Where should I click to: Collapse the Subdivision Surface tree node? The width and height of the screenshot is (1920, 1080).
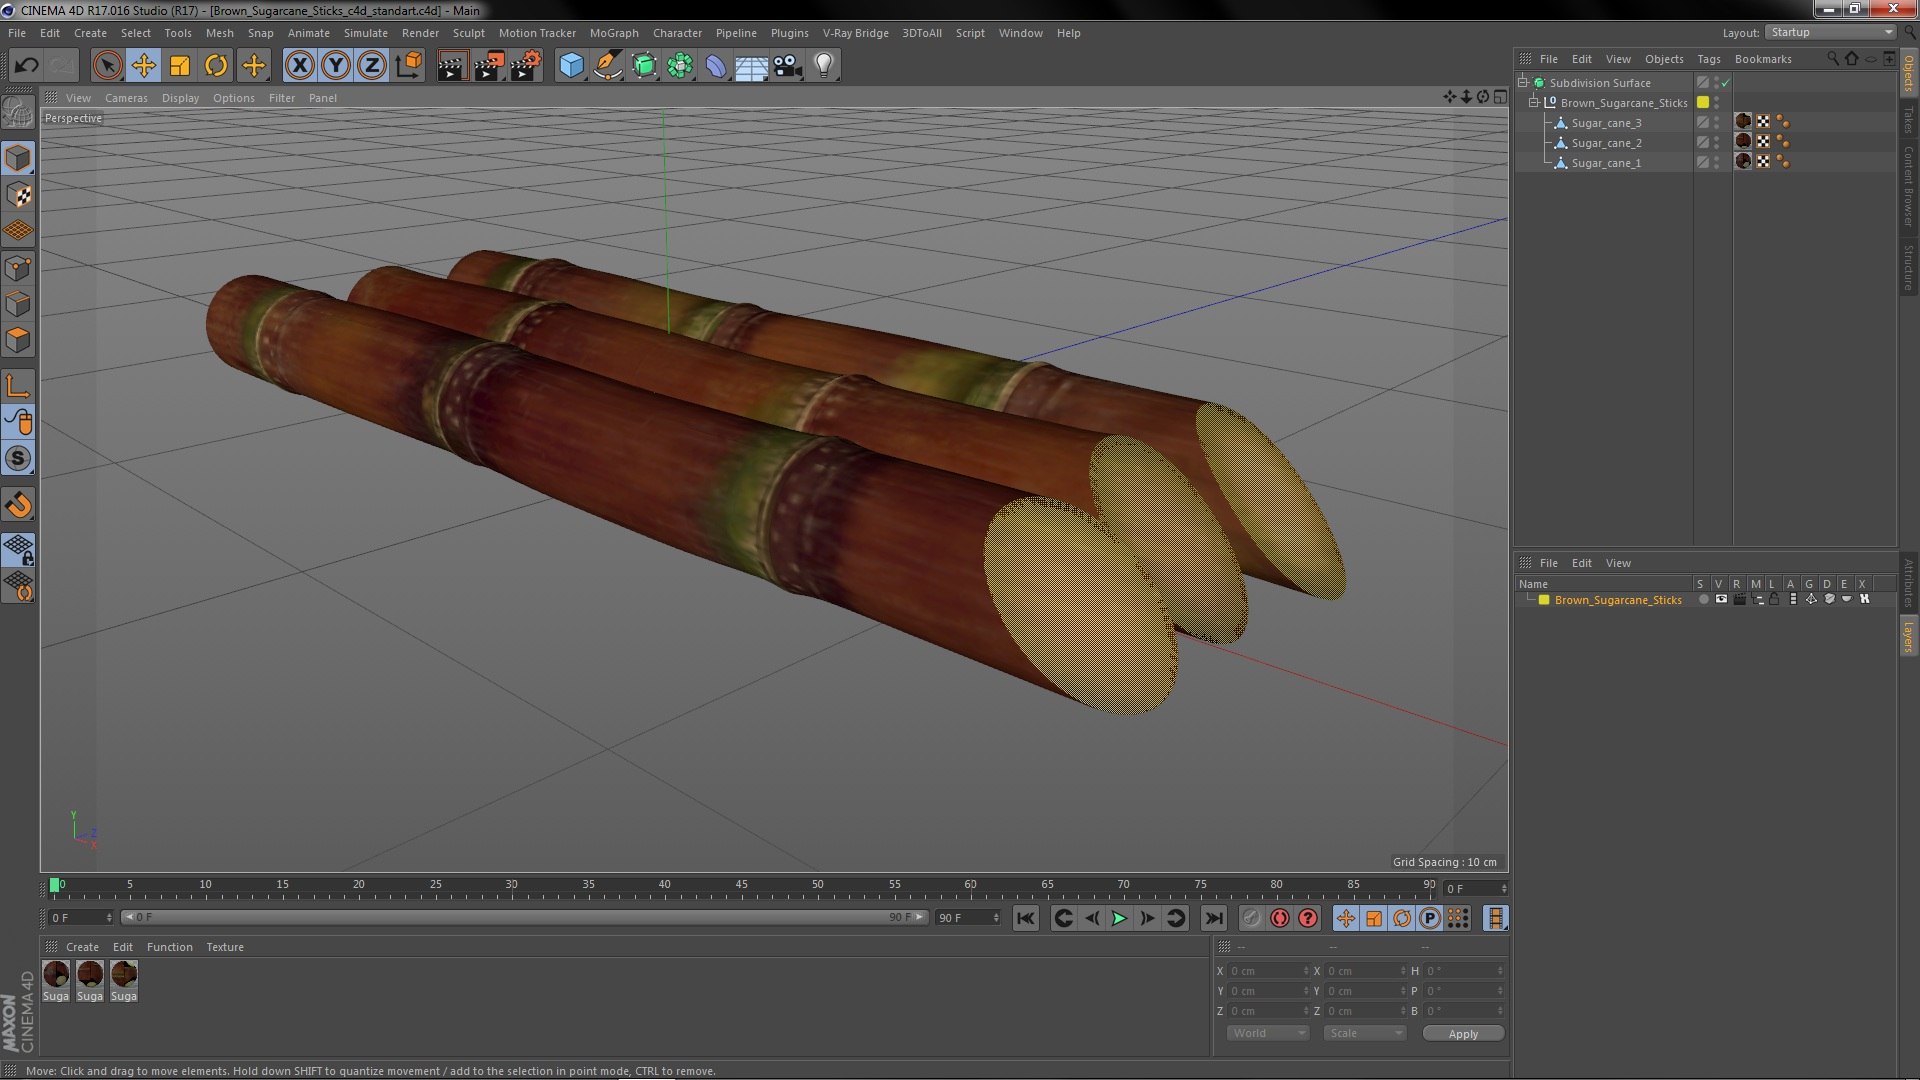tap(1523, 83)
